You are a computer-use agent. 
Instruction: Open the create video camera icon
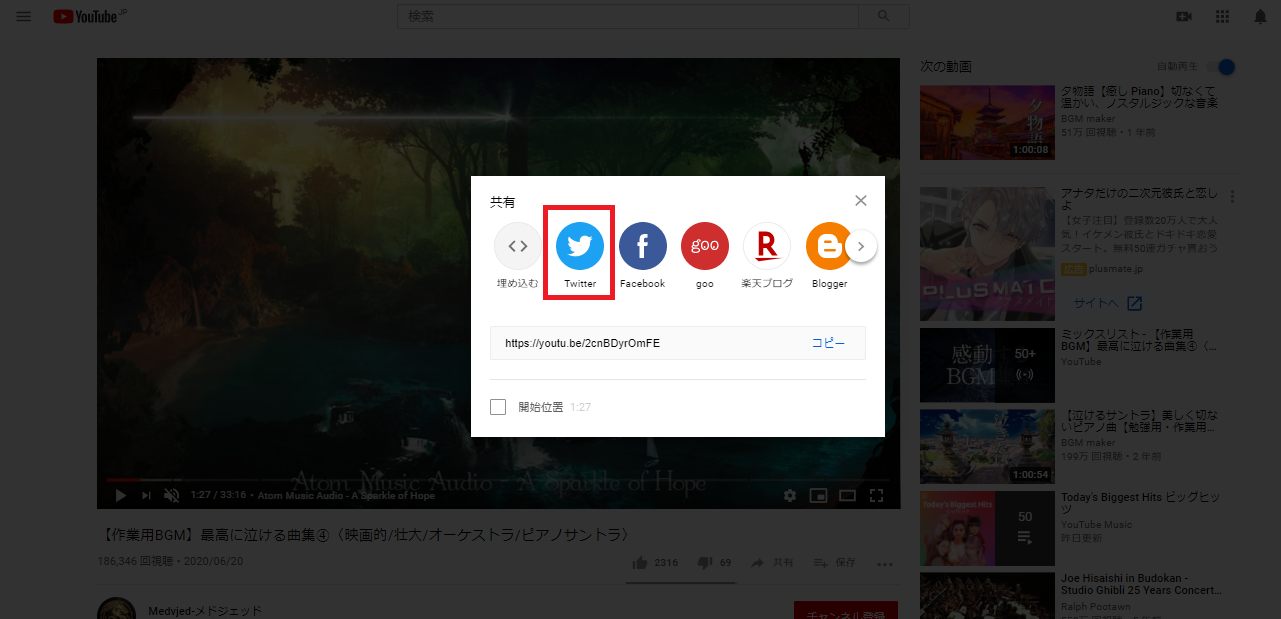point(1185,17)
